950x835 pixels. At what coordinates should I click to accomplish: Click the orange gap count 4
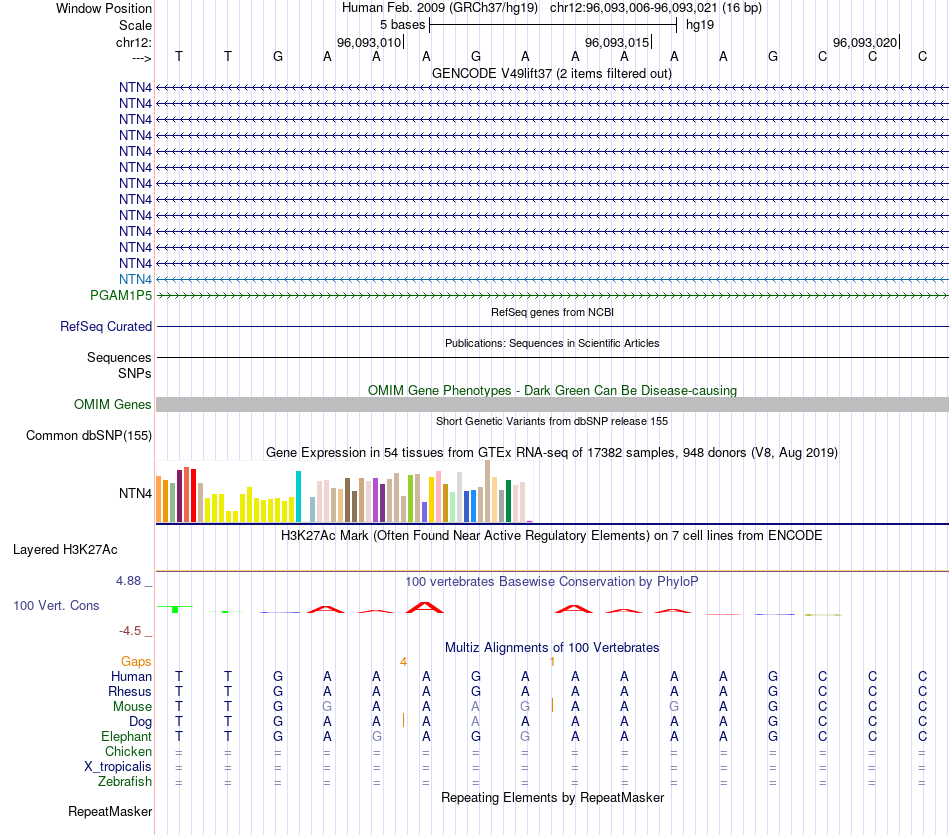tap(404, 662)
